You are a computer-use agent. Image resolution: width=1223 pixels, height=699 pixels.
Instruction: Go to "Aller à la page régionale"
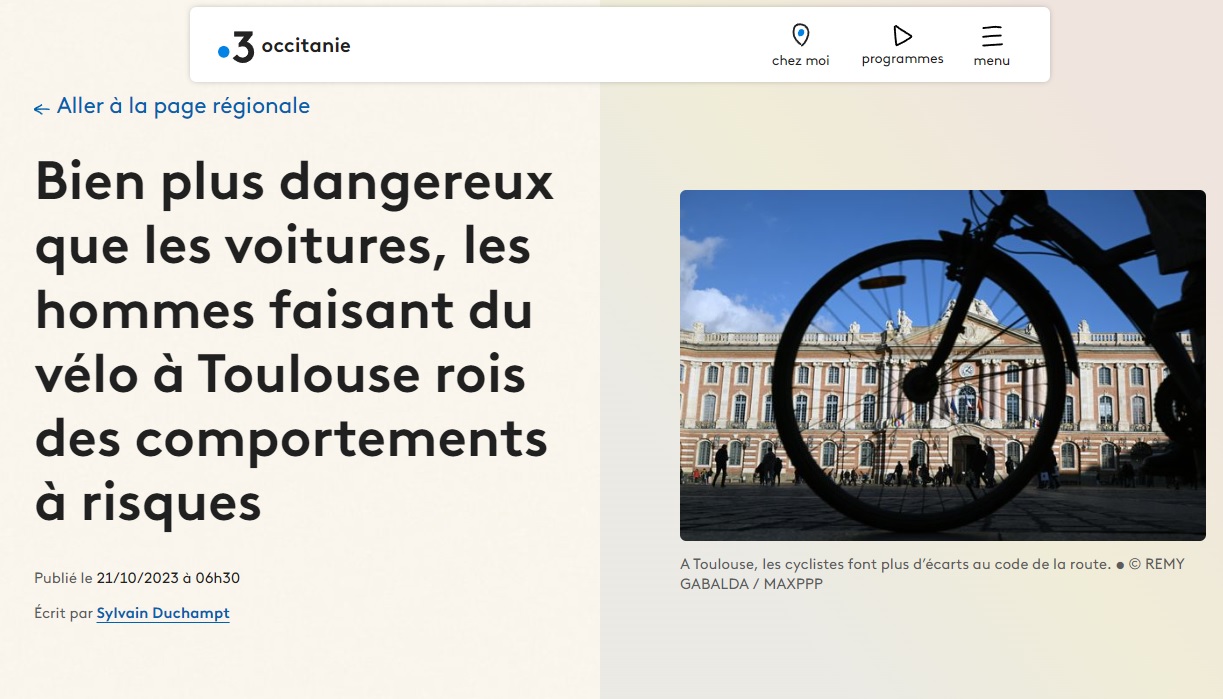[x=183, y=106]
